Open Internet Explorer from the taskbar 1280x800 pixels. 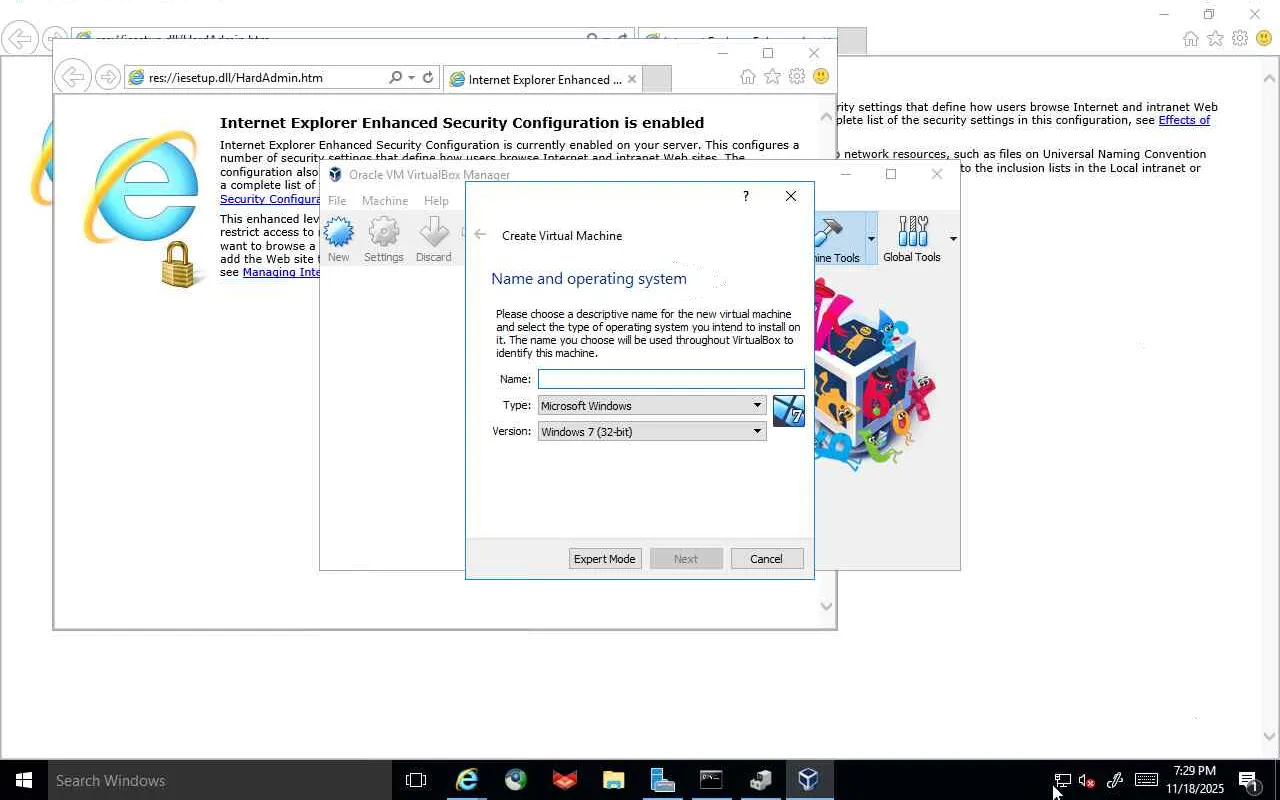[x=467, y=780]
